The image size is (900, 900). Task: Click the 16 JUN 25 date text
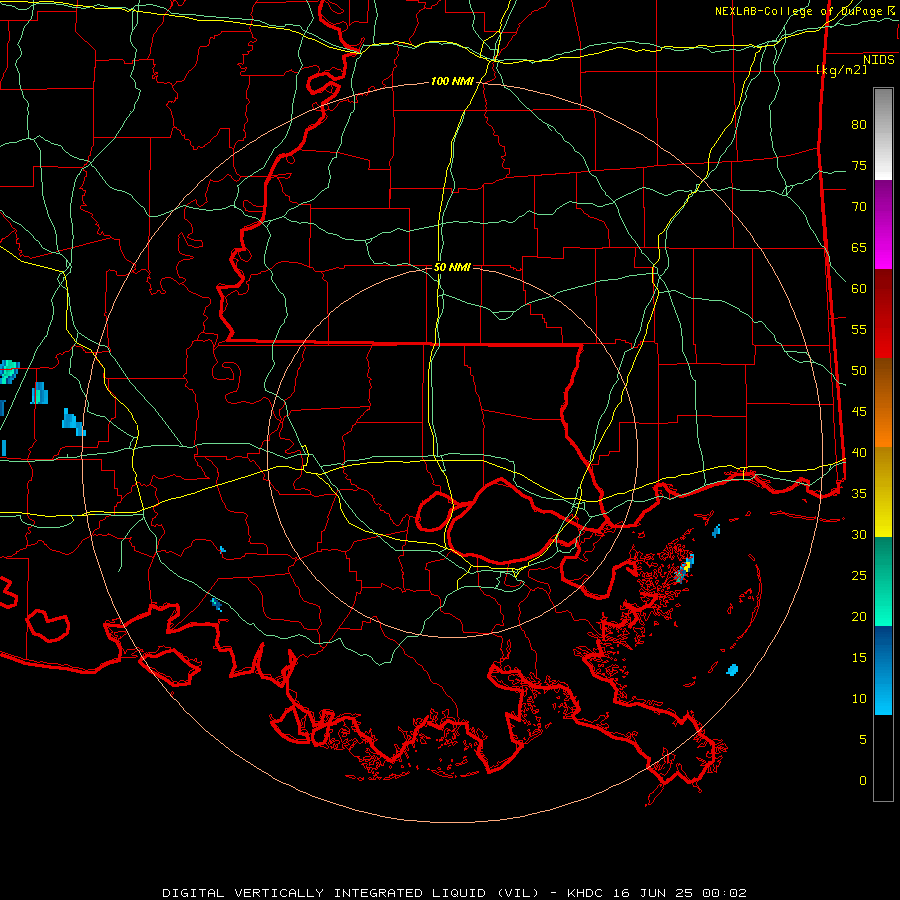654,893
